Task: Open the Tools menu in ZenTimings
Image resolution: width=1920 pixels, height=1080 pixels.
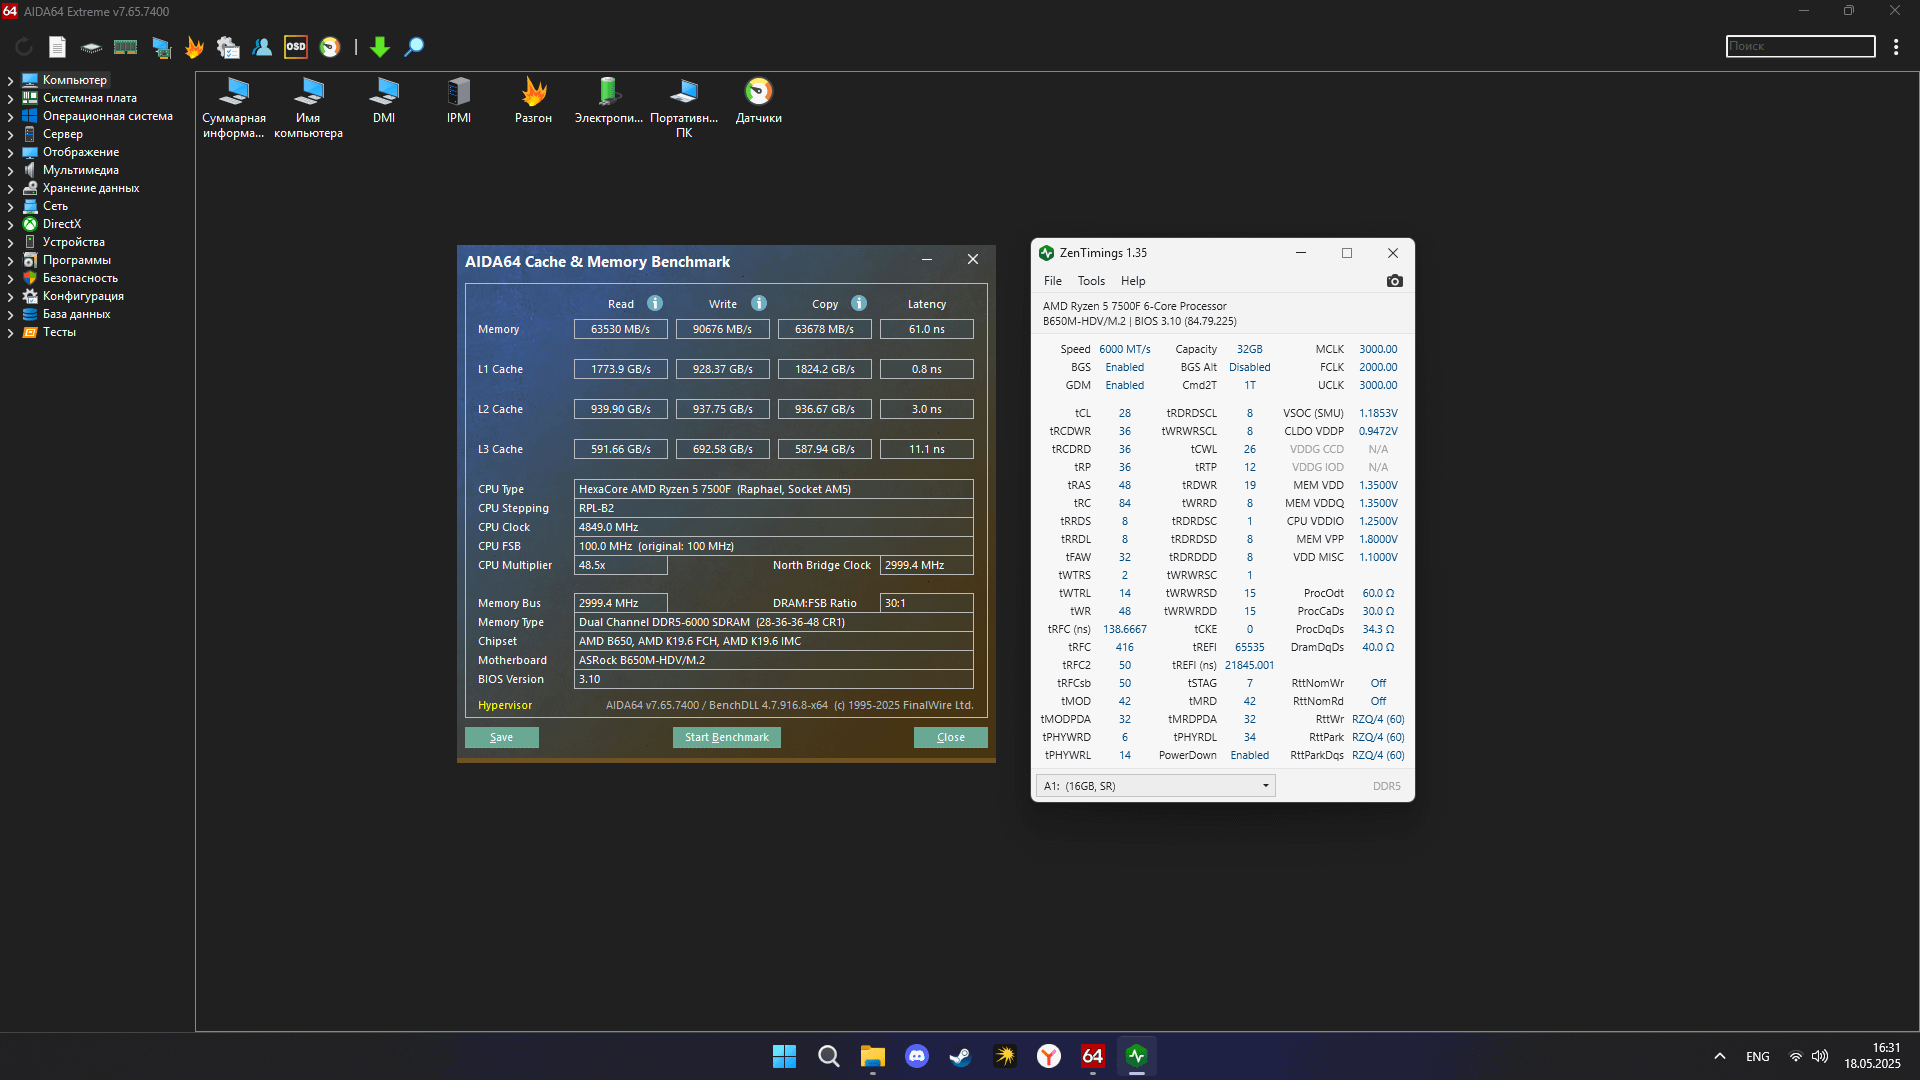Action: click(1091, 281)
